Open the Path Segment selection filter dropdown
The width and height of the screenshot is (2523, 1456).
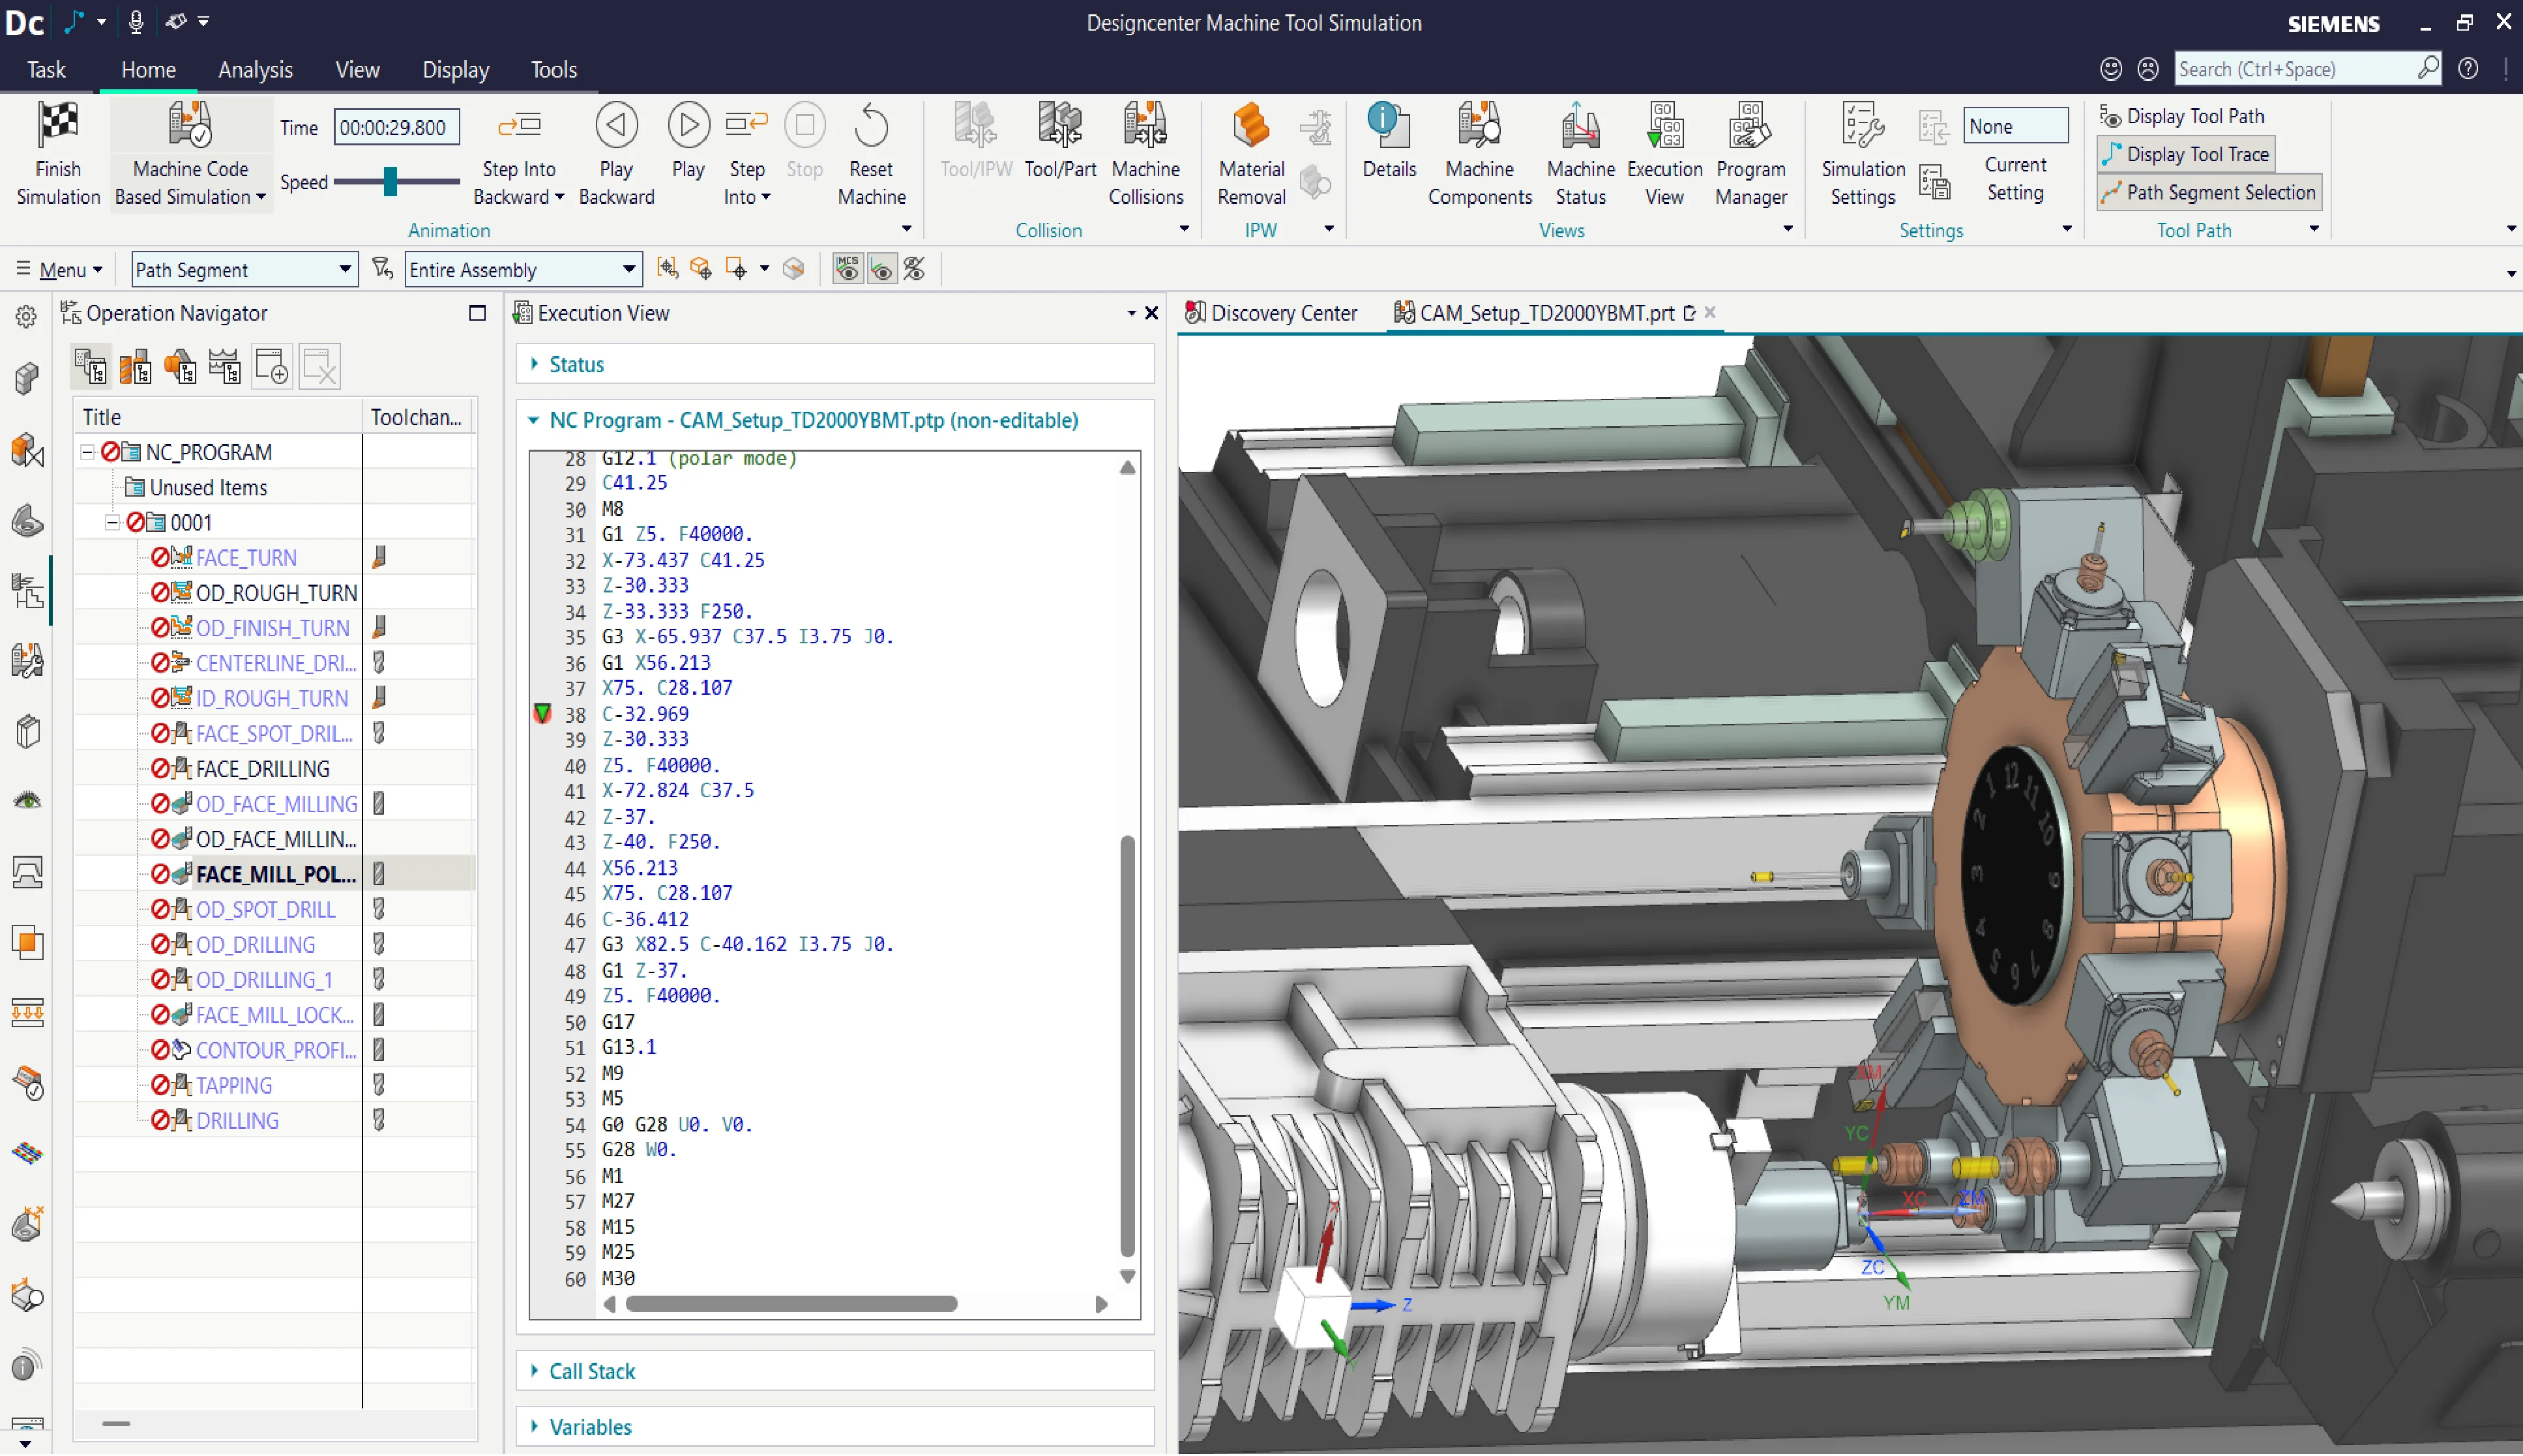click(244, 270)
